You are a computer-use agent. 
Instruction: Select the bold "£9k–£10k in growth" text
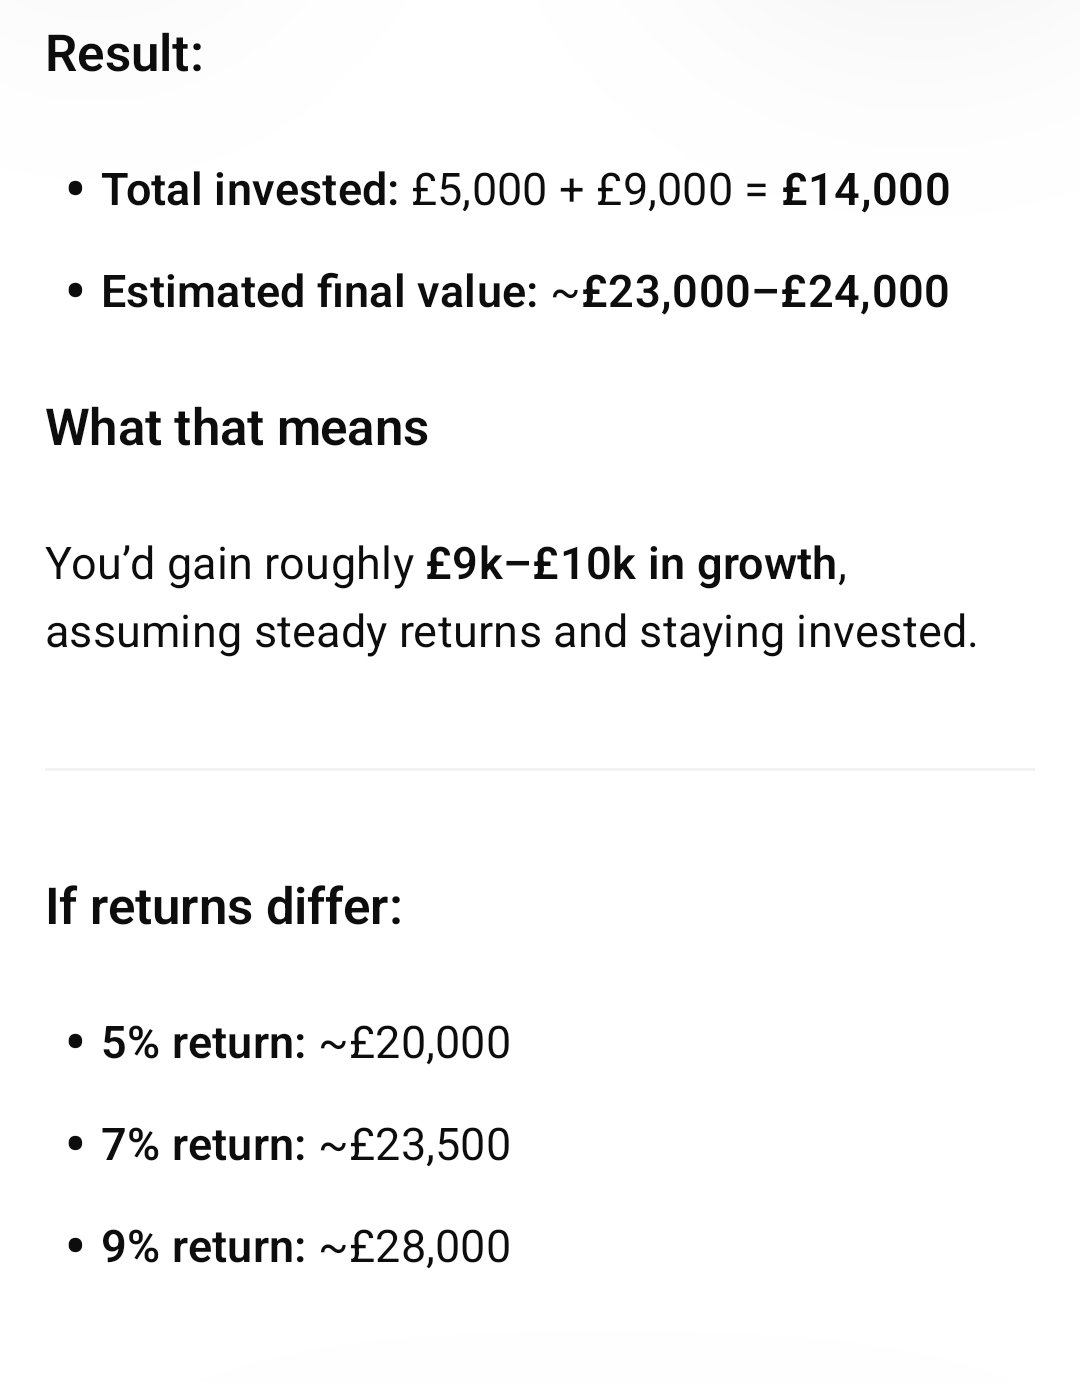coord(631,564)
